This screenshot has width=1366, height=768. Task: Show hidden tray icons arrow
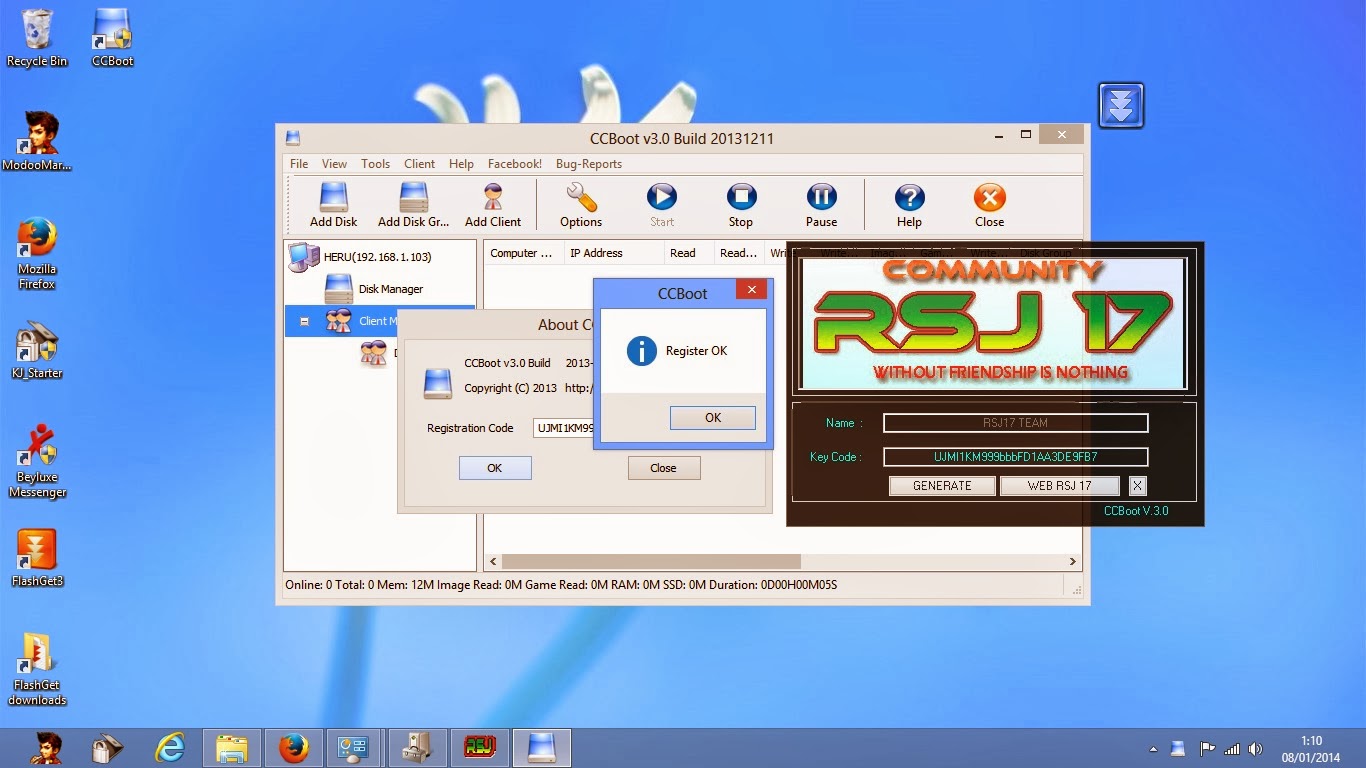coord(1154,749)
